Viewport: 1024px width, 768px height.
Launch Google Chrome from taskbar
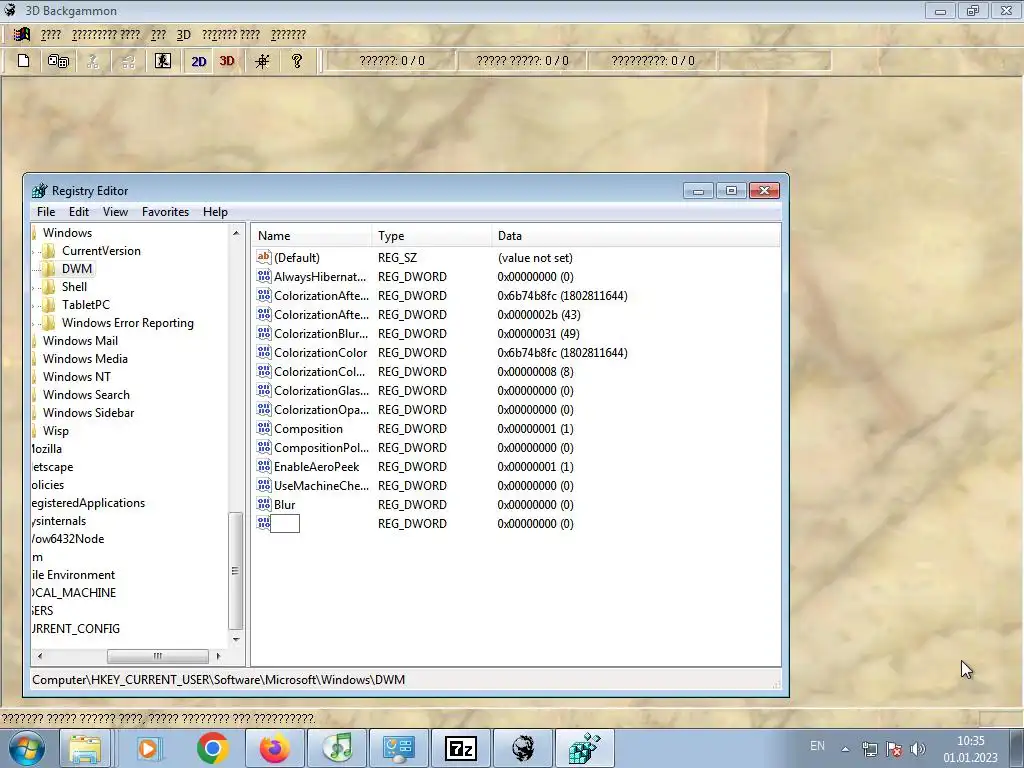pyautogui.click(x=212, y=748)
